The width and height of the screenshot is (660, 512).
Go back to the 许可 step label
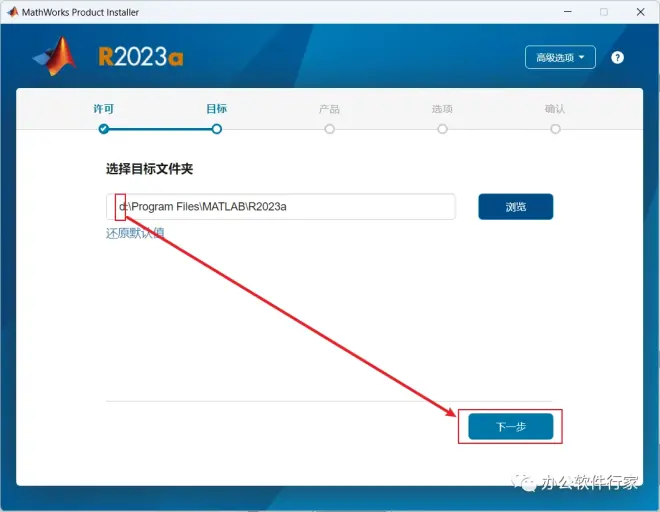pyautogui.click(x=104, y=109)
